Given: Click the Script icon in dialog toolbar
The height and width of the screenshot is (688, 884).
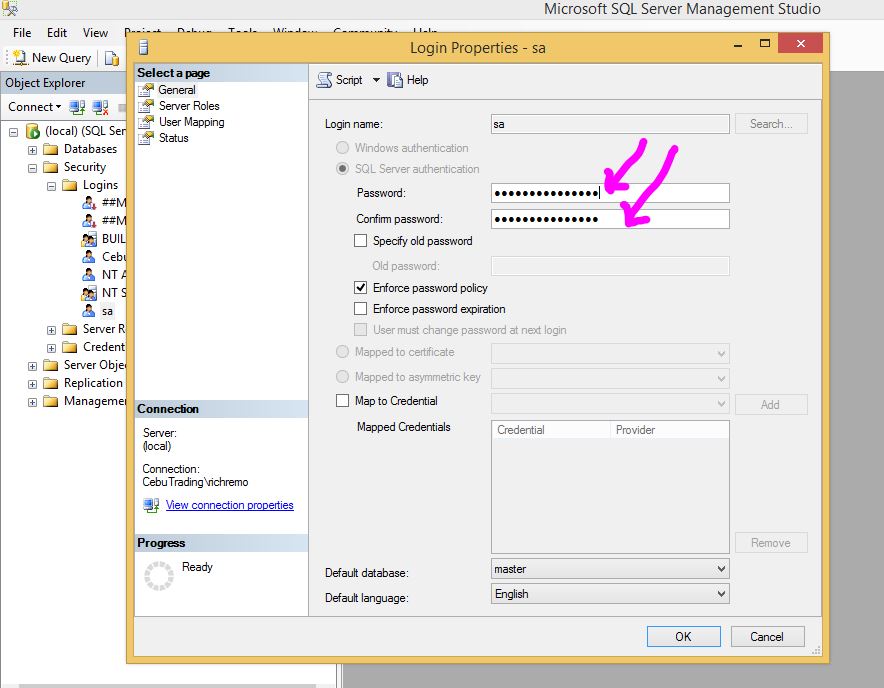Looking at the screenshot, I should tap(324, 80).
